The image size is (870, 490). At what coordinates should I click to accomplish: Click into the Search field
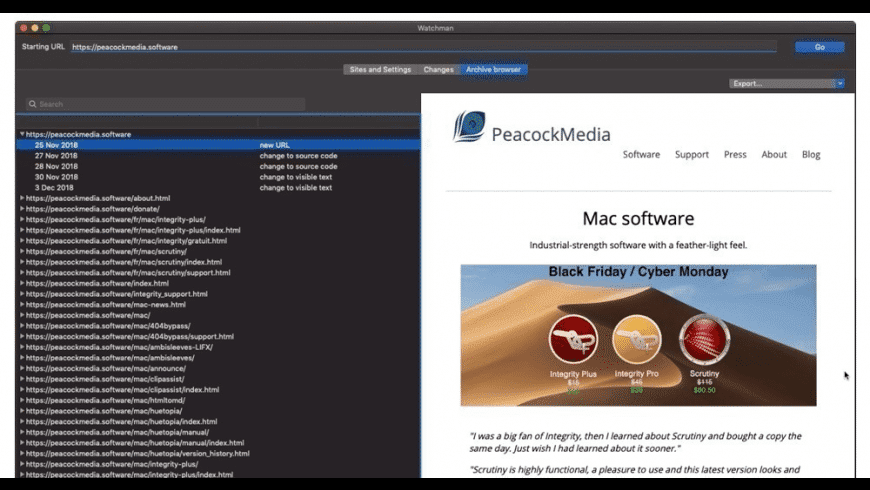(x=165, y=104)
